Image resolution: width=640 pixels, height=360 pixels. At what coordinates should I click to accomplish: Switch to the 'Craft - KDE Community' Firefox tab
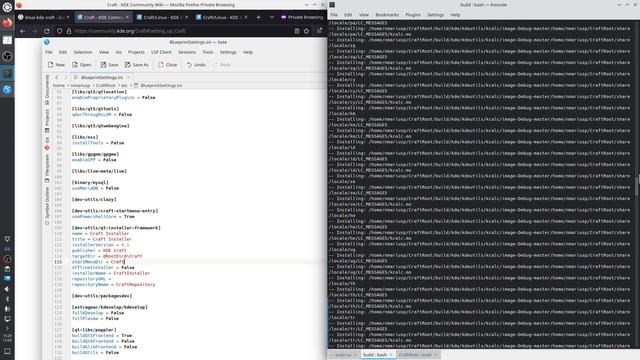click(x=103, y=17)
